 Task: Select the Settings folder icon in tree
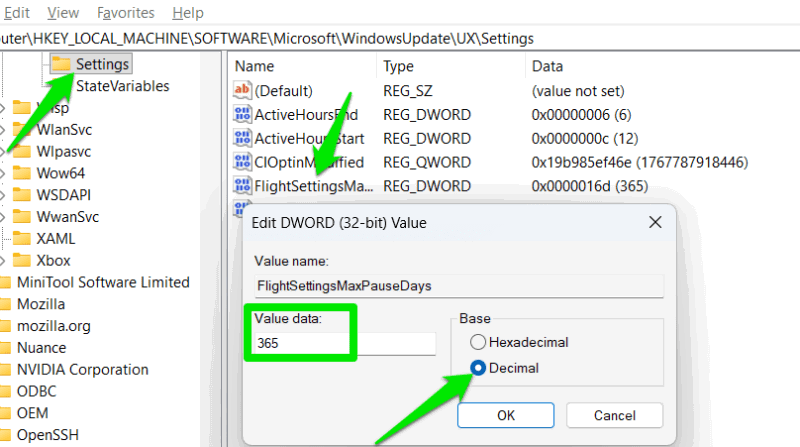pyautogui.click(x=61, y=64)
